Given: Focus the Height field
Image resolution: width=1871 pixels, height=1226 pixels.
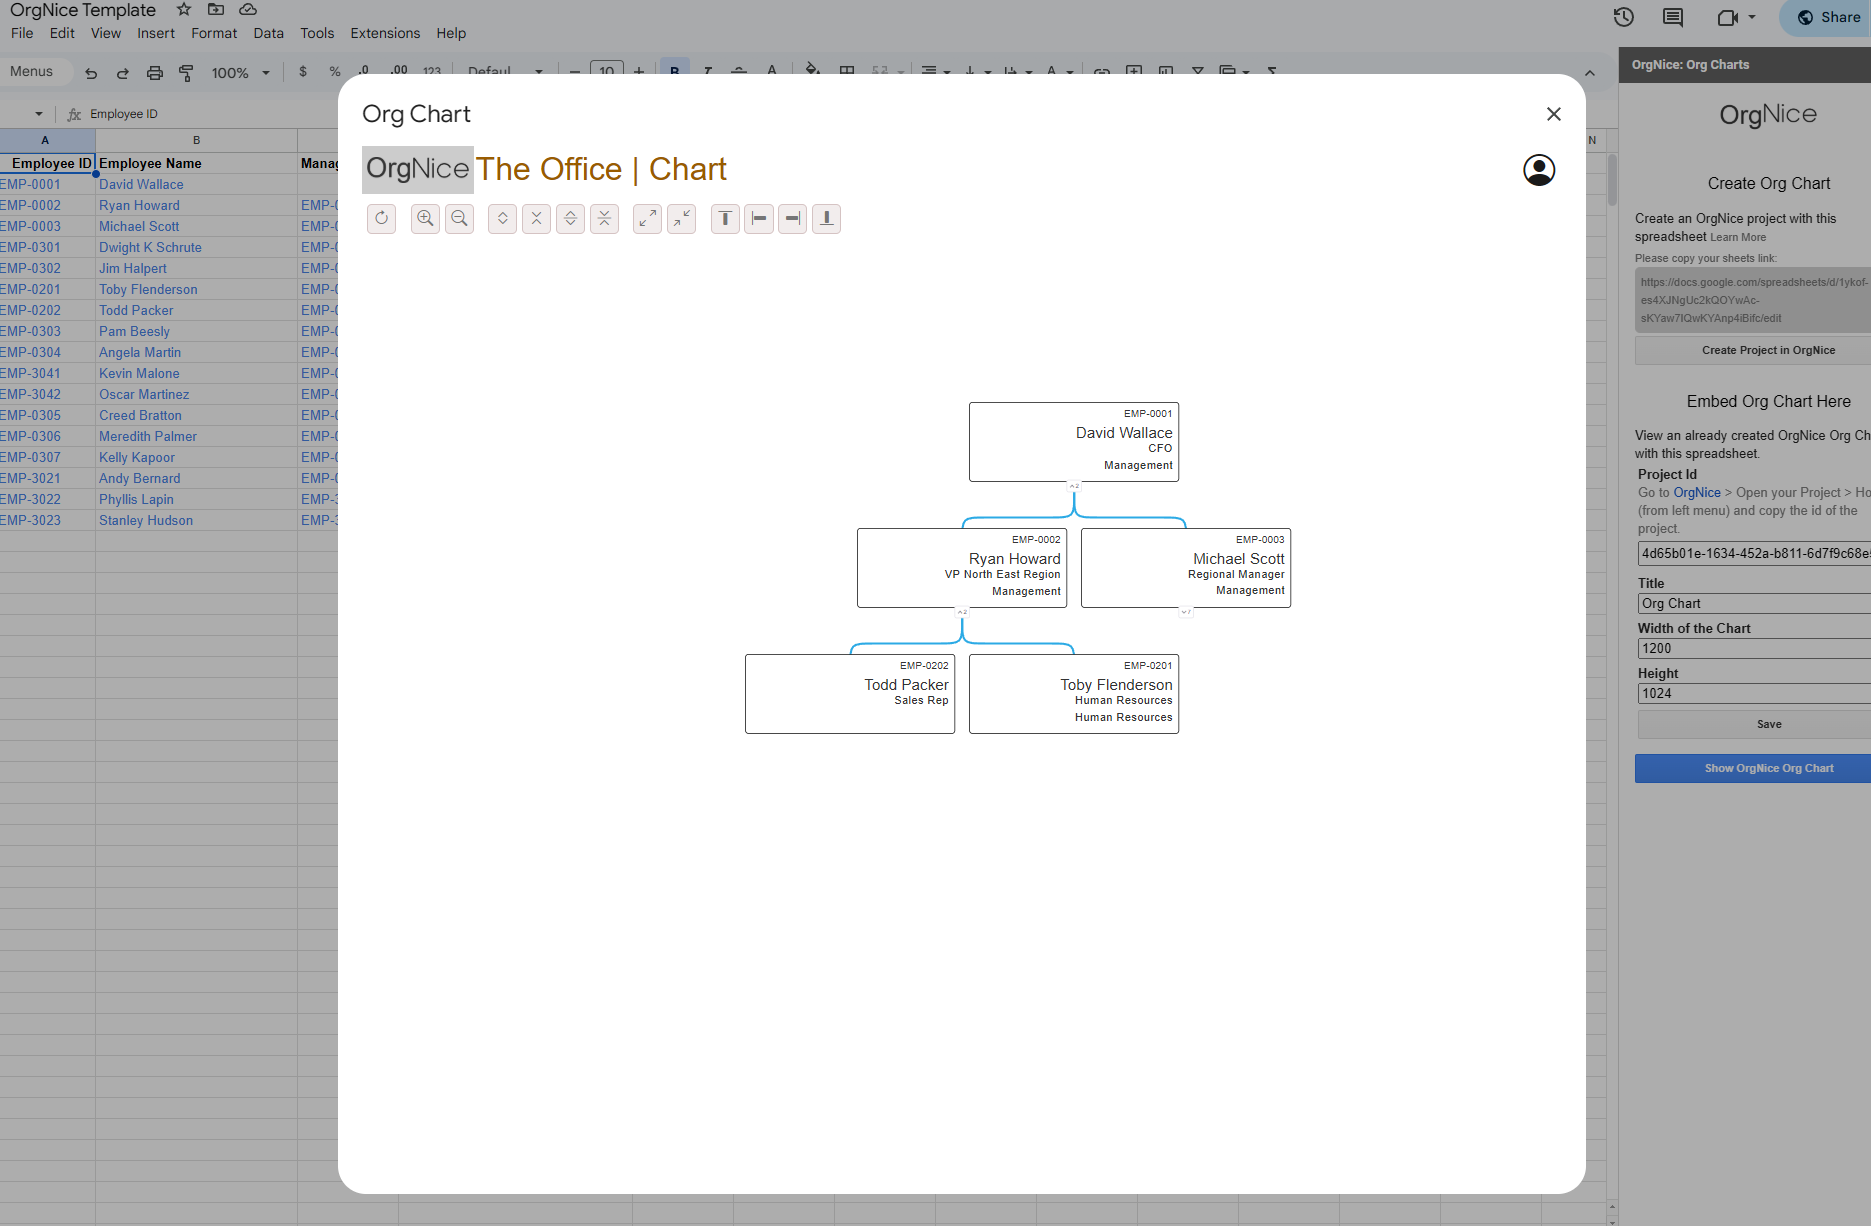Looking at the screenshot, I should tap(1754, 693).
